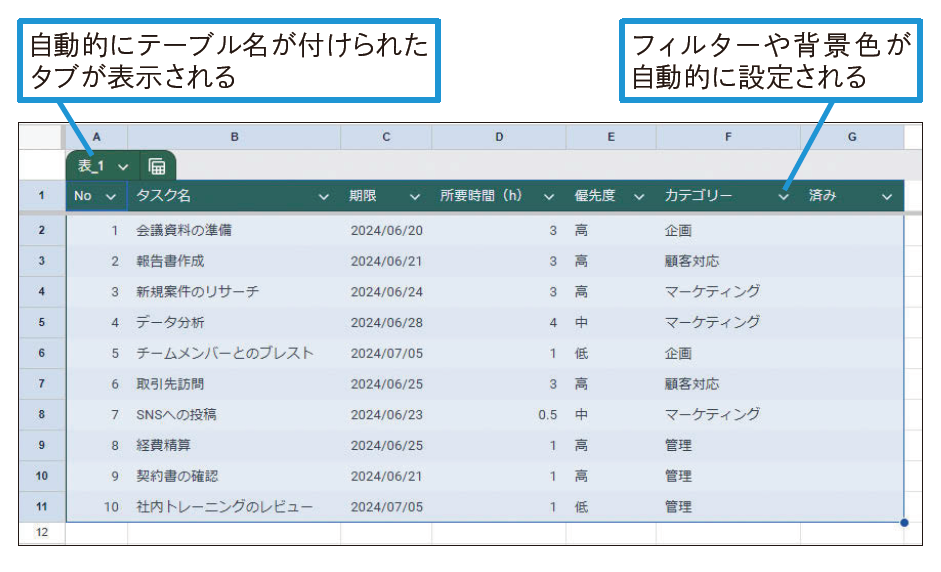The width and height of the screenshot is (941, 572).
Task: Open the 優先度 column filter dropdown
Action: (x=639, y=196)
